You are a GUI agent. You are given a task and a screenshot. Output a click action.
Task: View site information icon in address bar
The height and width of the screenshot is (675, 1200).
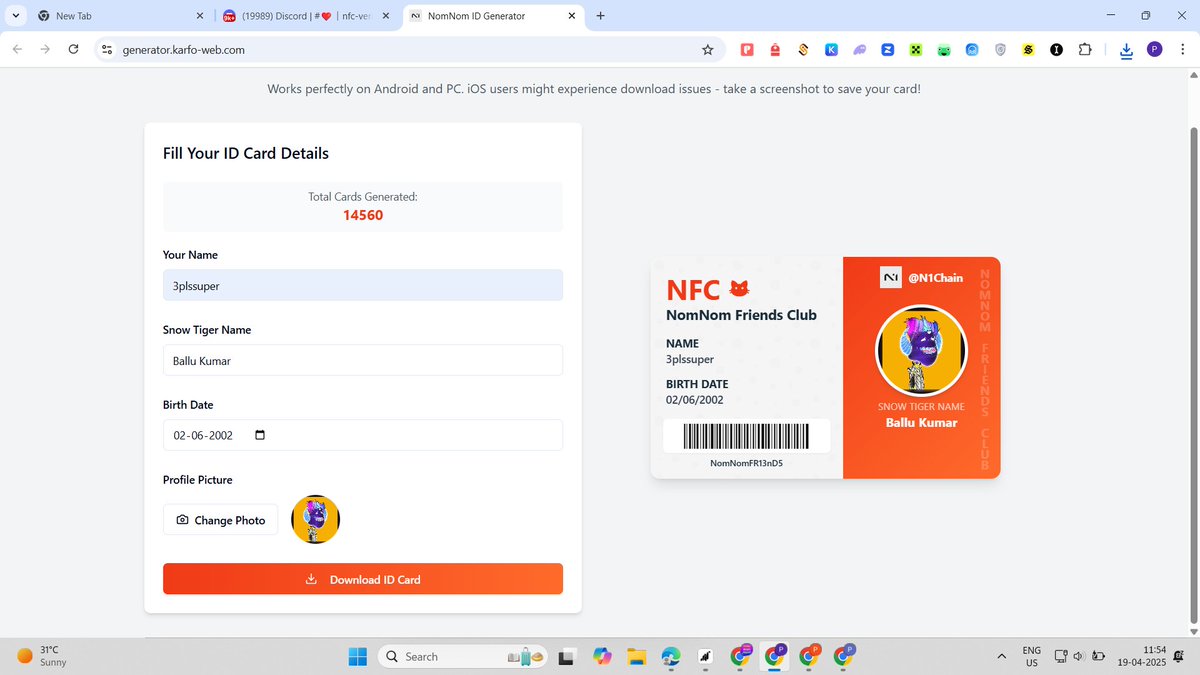(108, 49)
